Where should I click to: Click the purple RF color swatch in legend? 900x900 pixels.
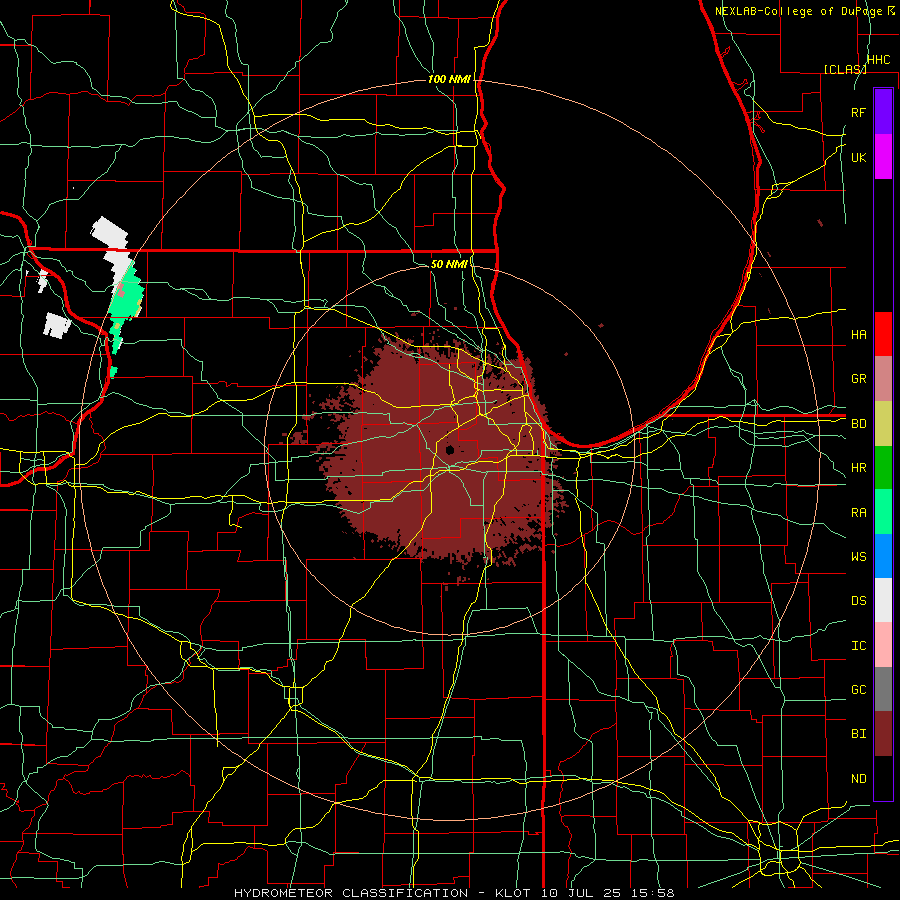[x=883, y=112]
